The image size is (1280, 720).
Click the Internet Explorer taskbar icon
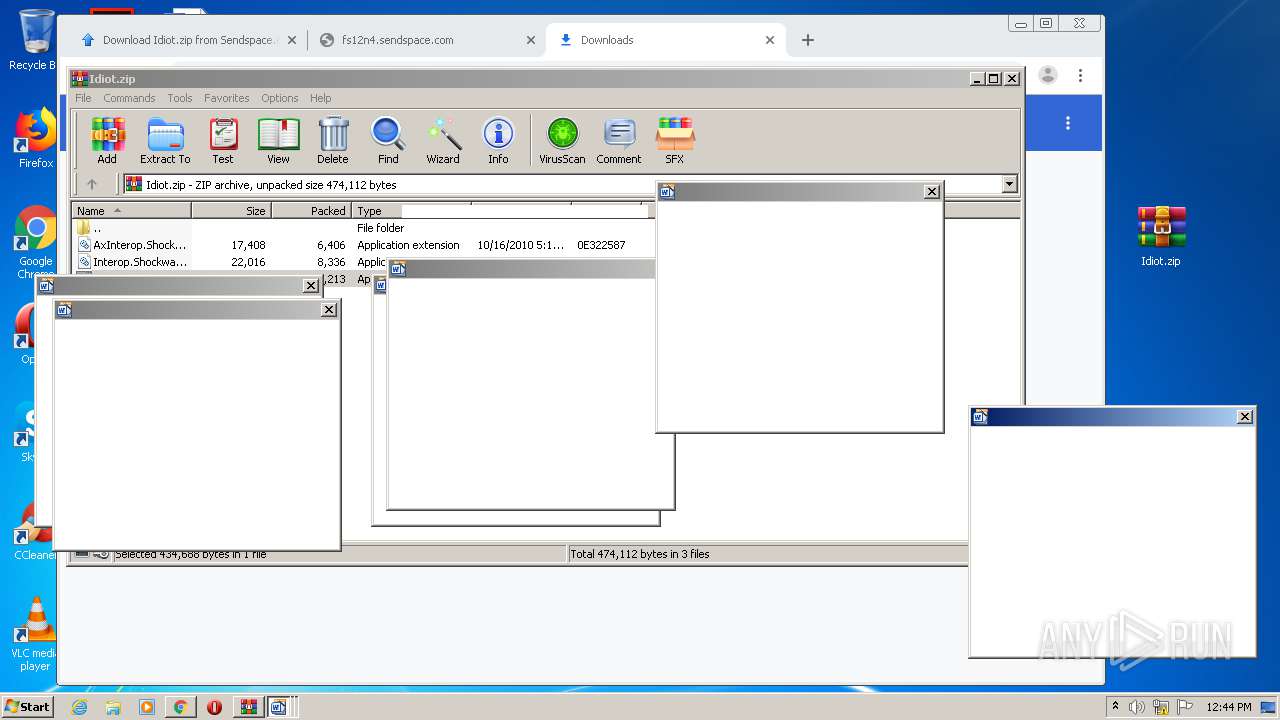[x=79, y=707]
